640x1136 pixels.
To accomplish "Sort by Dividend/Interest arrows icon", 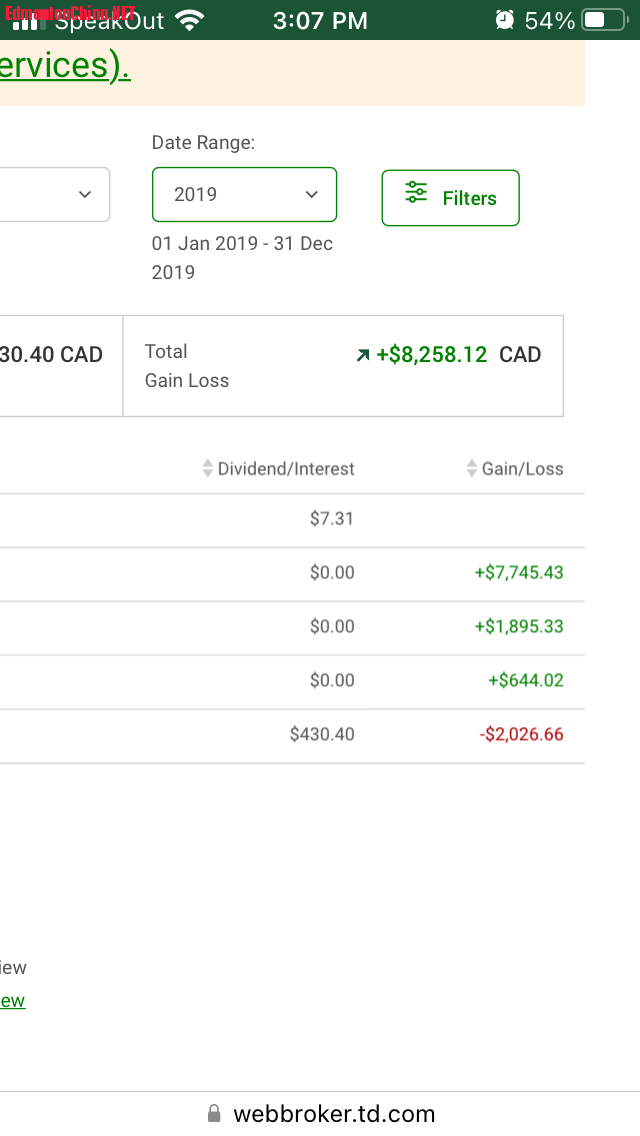I will coord(208,468).
